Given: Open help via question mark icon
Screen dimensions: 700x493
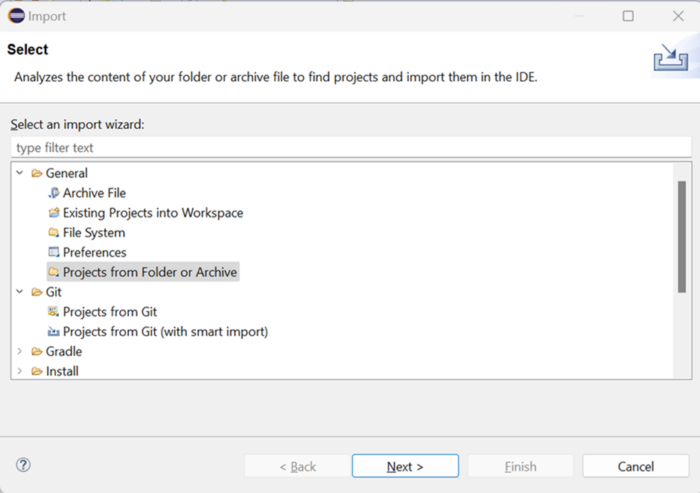Looking at the screenshot, I should (23, 465).
